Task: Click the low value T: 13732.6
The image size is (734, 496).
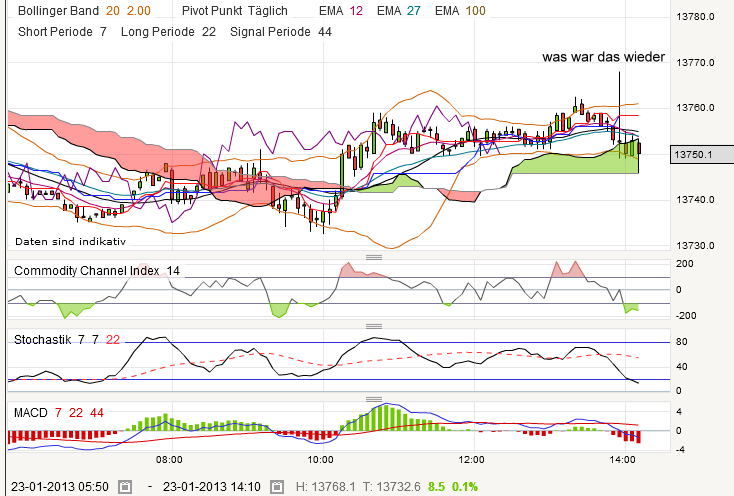Action: (391, 487)
